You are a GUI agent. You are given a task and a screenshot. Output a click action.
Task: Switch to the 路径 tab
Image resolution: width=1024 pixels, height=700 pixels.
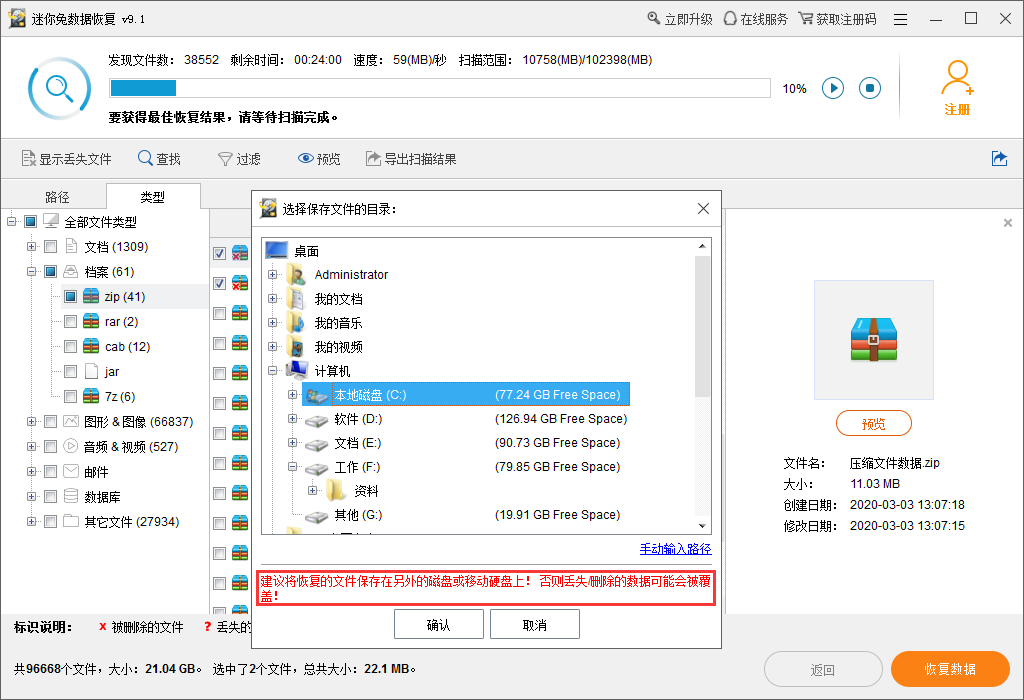tap(57, 197)
